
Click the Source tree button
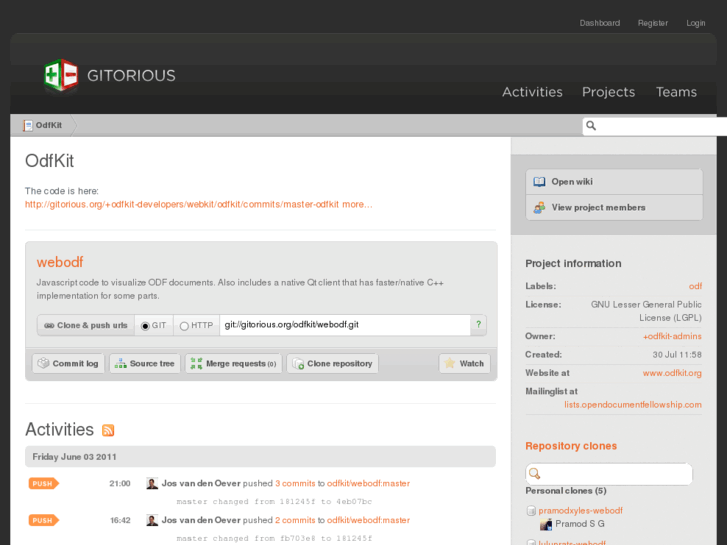pos(145,364)
